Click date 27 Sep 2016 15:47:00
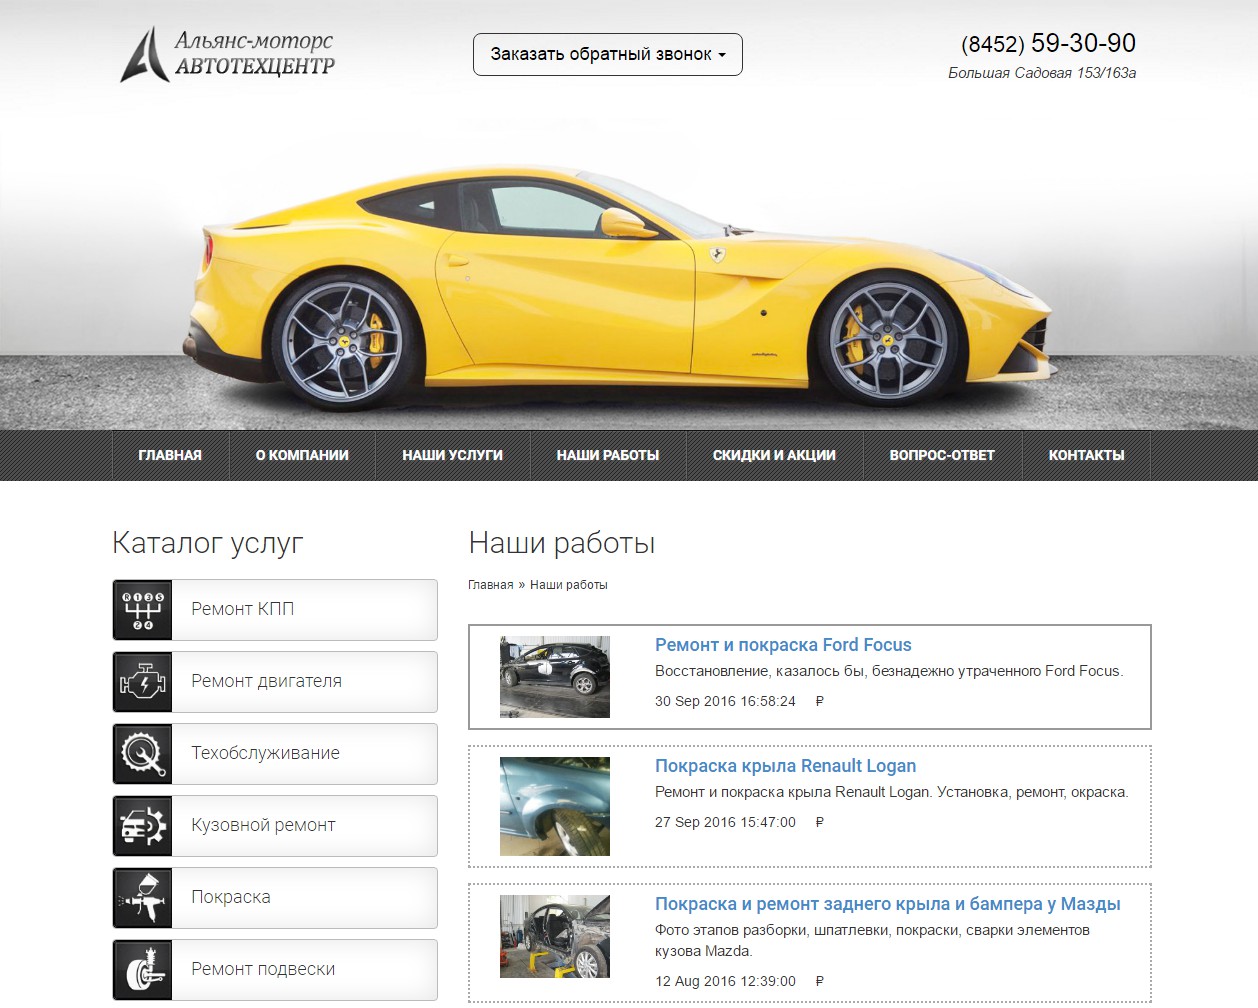Screen dimensions: 1258x1008 [x=725, y=822]
